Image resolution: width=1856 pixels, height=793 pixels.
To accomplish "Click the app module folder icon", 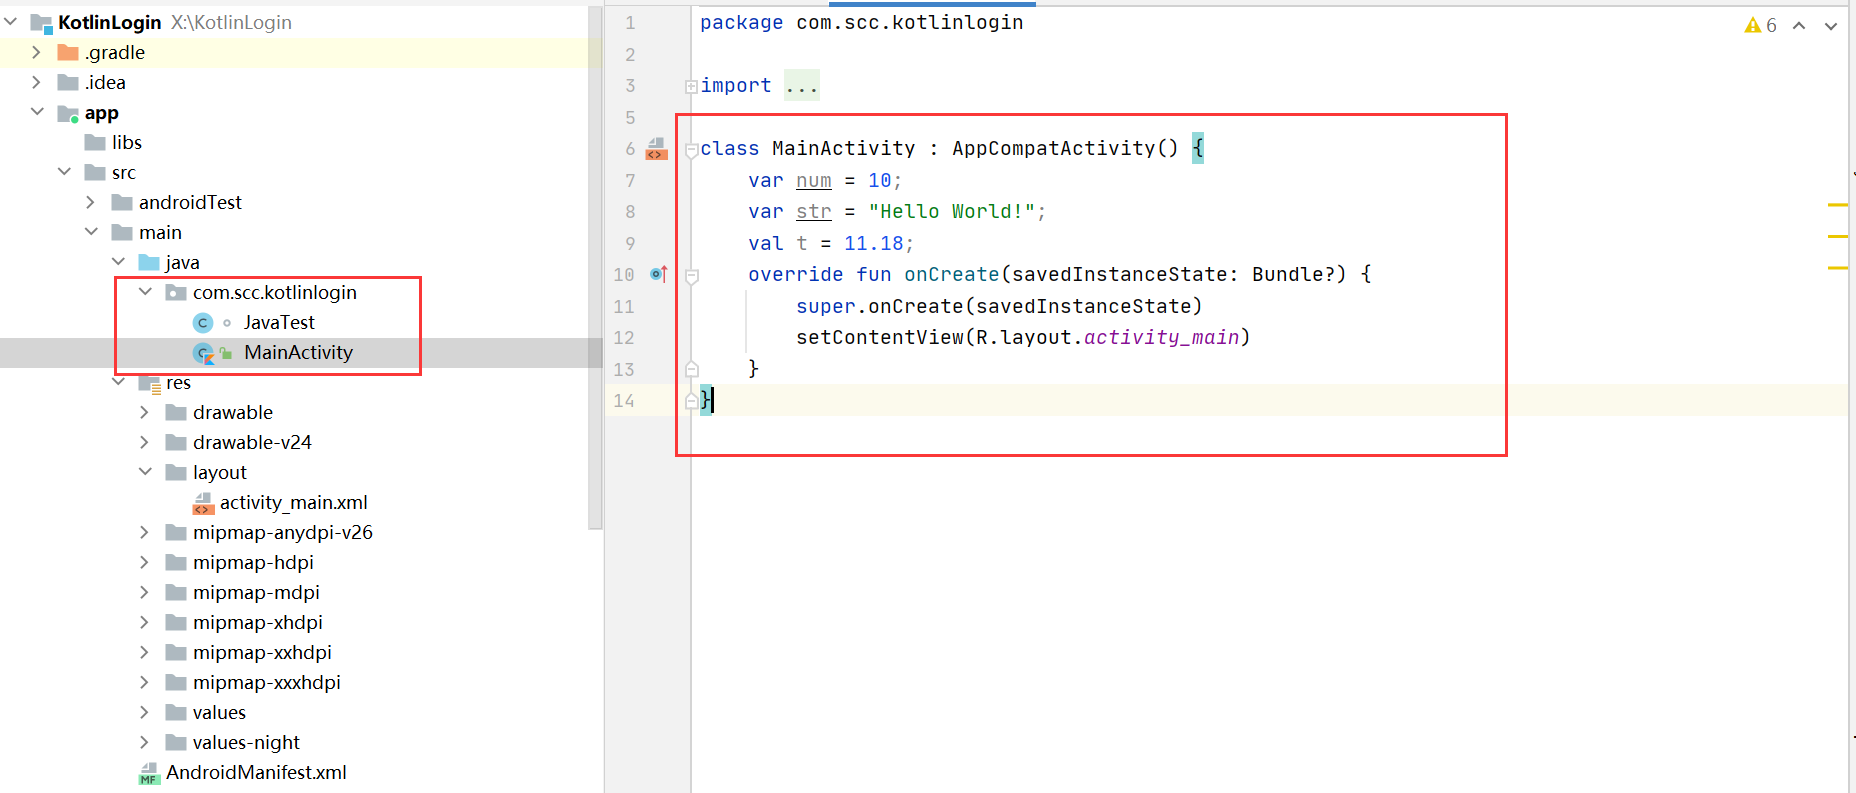I will click(68, 113).
